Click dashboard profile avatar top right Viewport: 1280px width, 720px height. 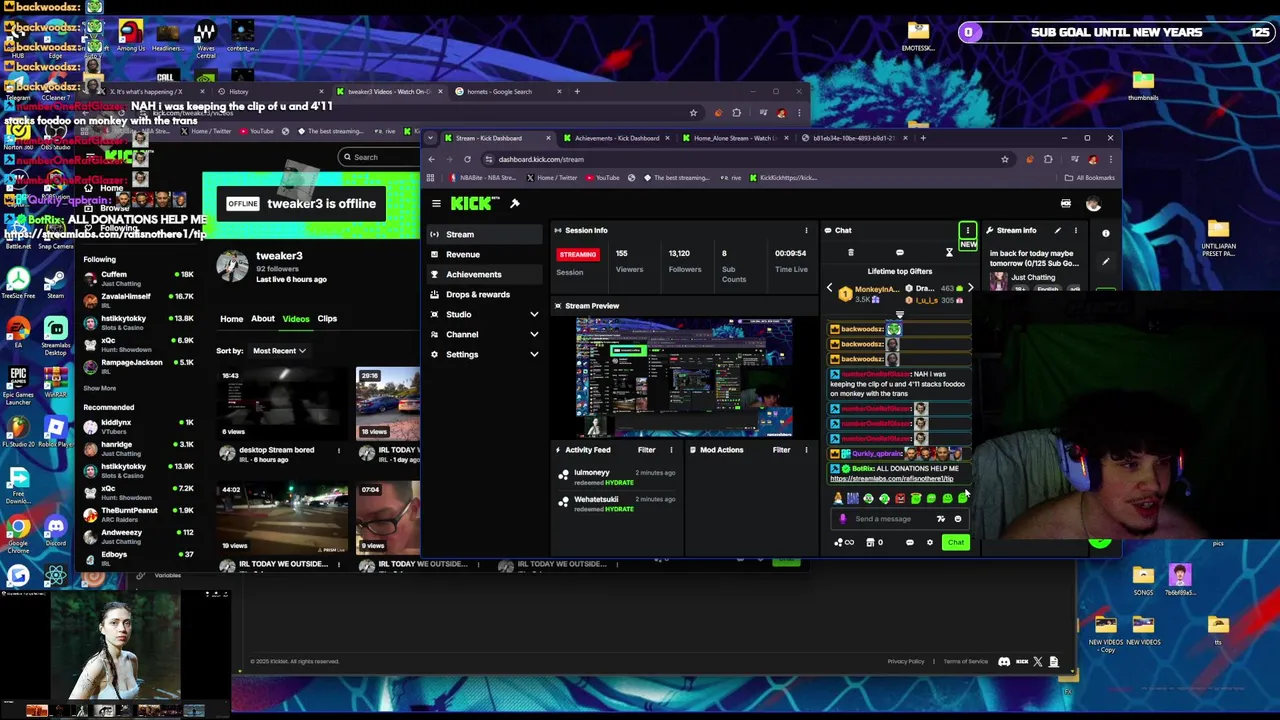coord(1093,204)
